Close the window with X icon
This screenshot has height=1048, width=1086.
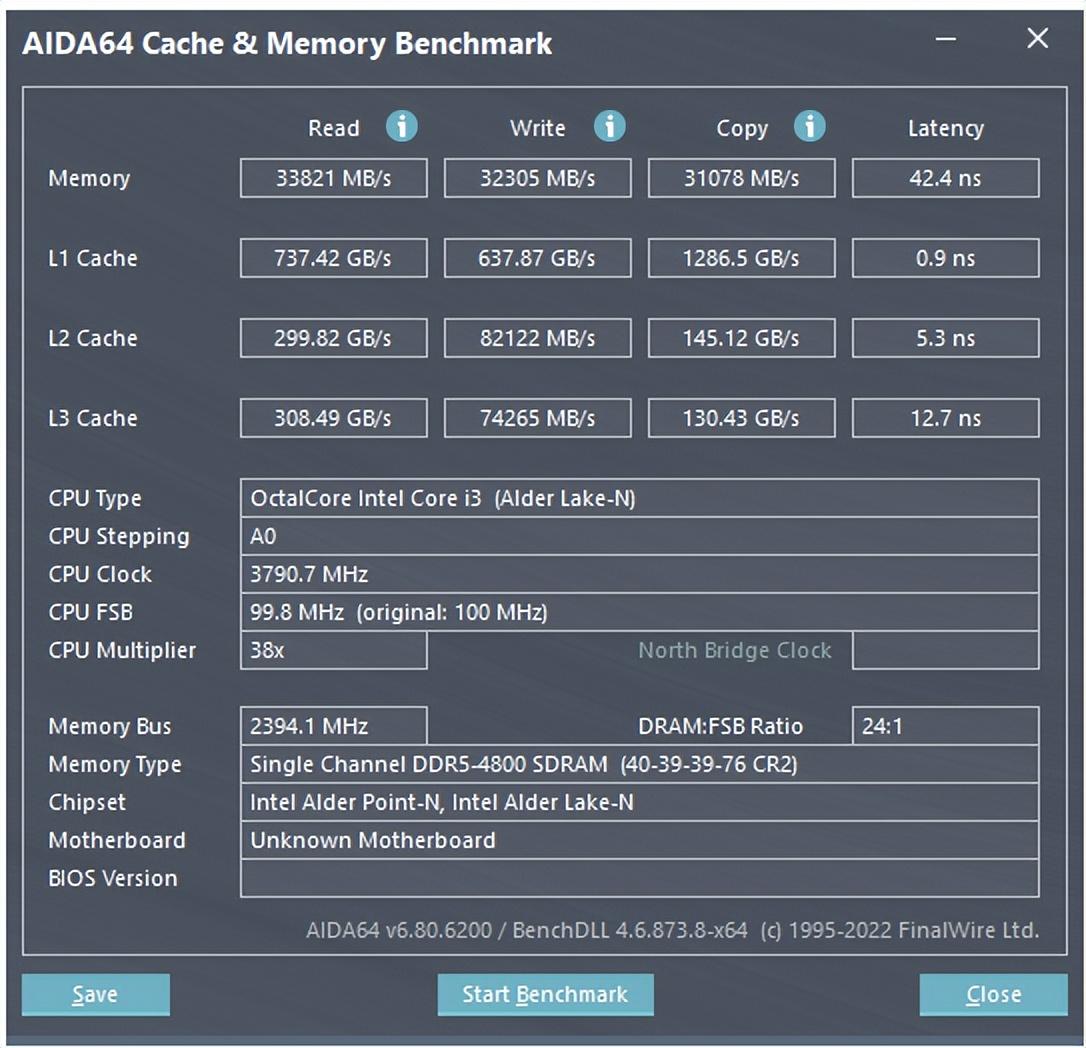pos(1037,40)
